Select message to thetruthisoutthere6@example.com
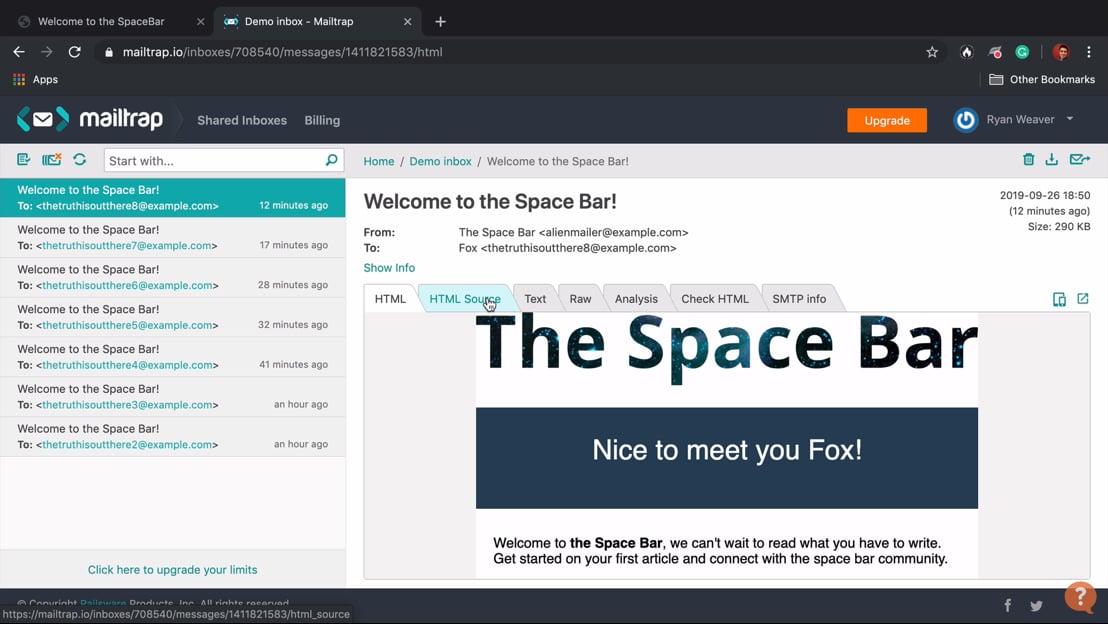The height and width of the screenshot is (624, 1108). 172,277
